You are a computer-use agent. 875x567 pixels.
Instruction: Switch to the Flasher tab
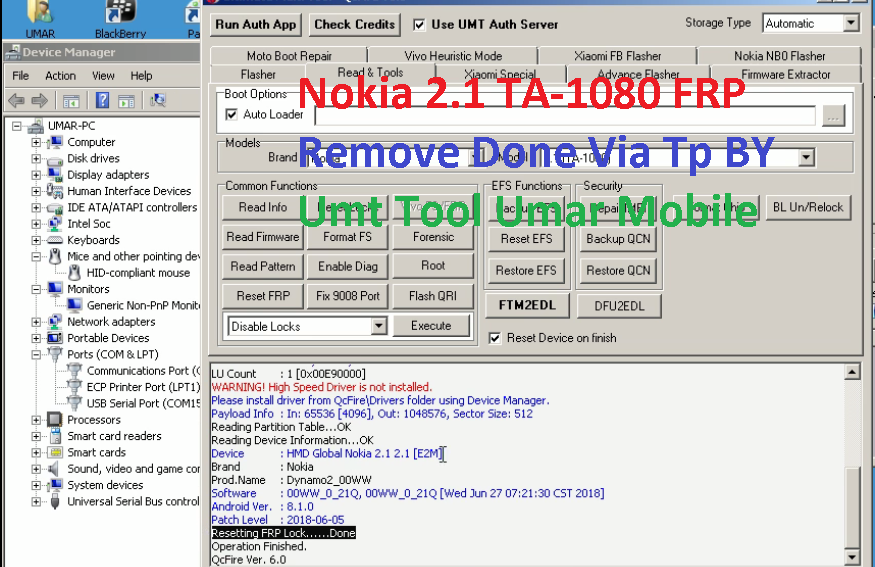pyautogui.click(x=258, y=74)
